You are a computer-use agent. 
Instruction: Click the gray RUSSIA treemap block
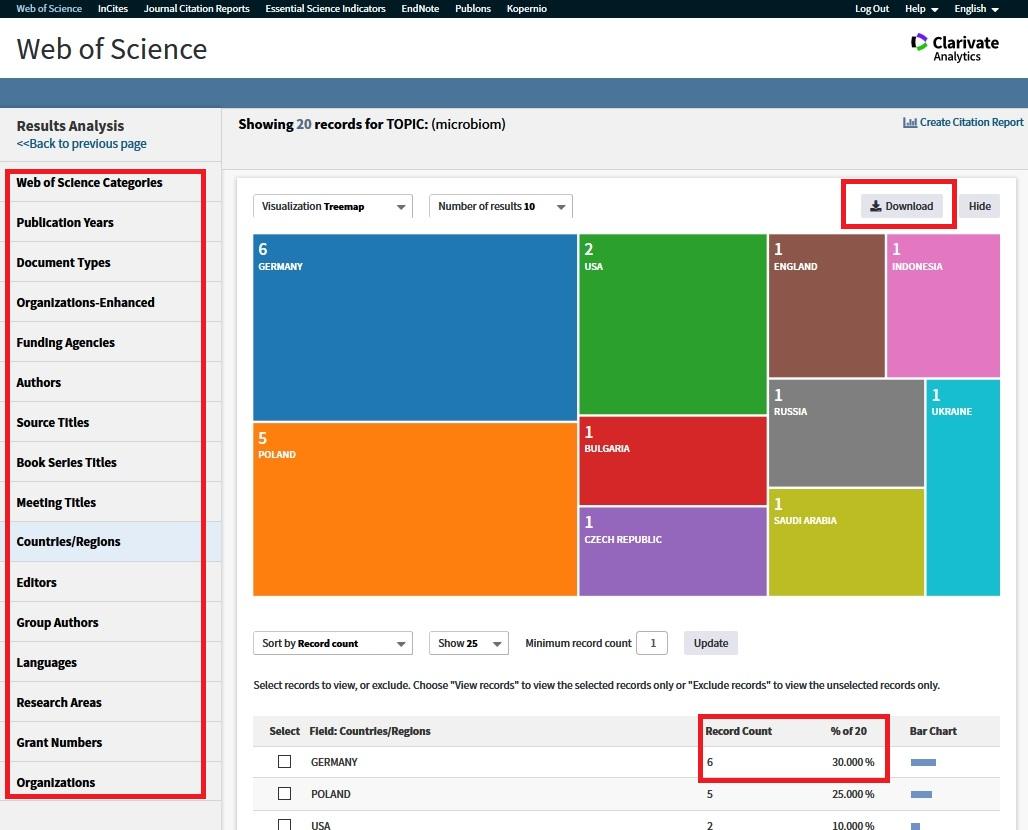pyautogui.click(x=846, y=433)
